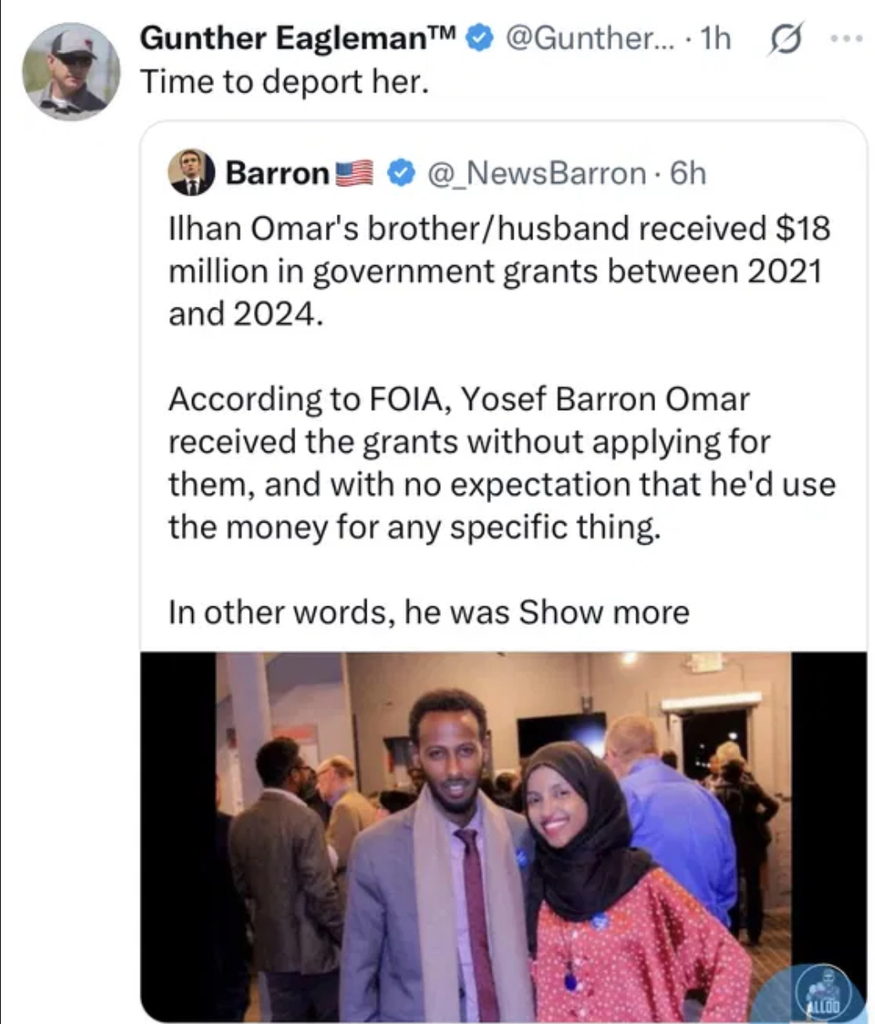Click the "Time to deport her." text
The width and height of the screenshot is (875, 1024).
(284, 82)
